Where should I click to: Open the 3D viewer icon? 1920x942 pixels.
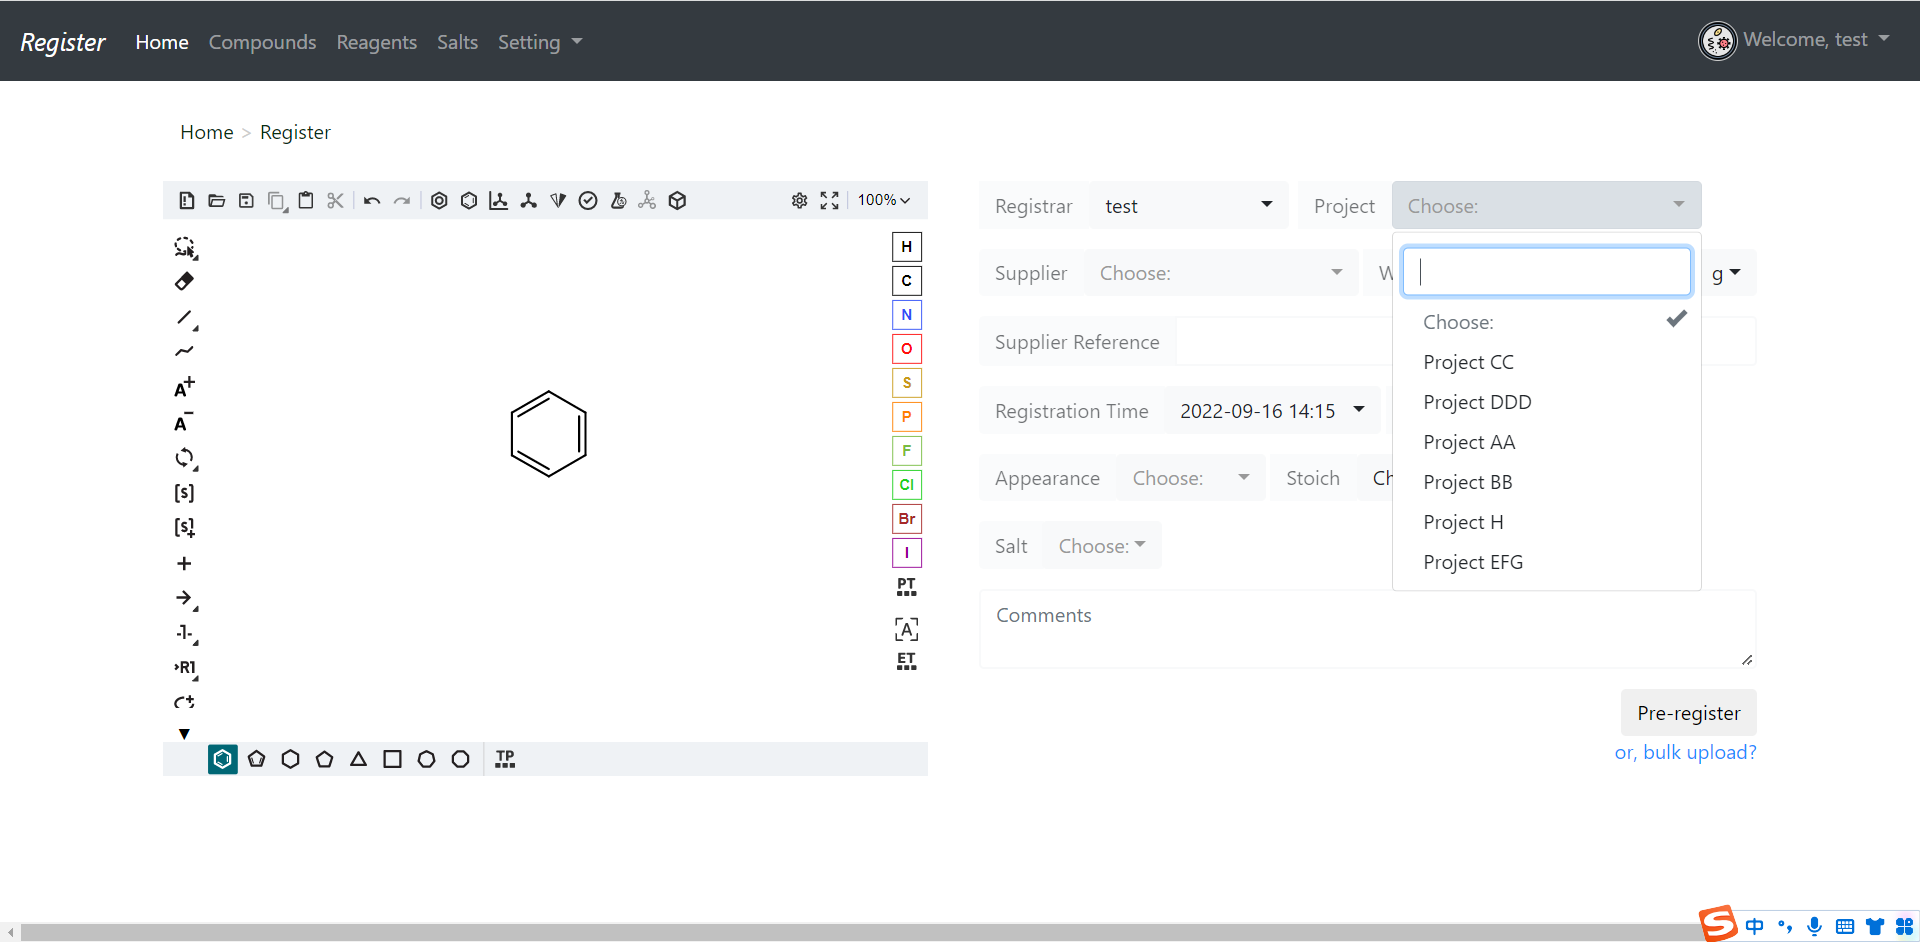677,201
